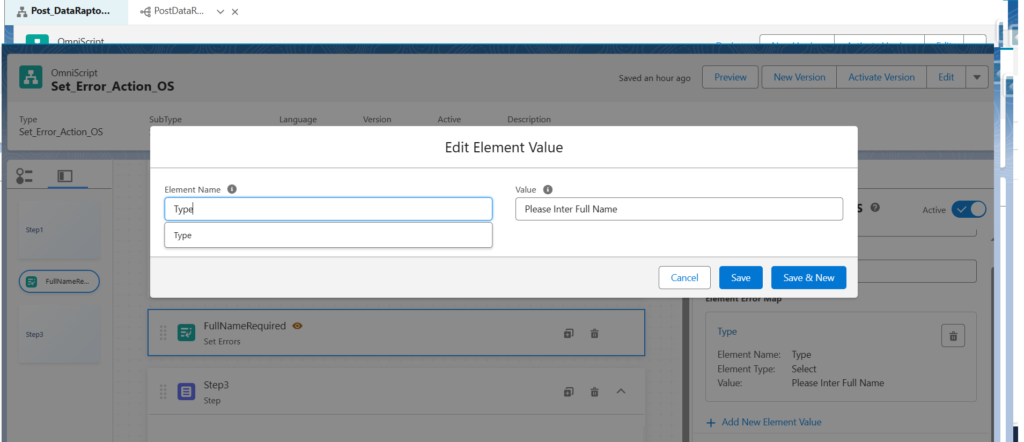Choose the Type suggestion from the dropdown
Screen dimensions: 1024x442
point(328,235)
